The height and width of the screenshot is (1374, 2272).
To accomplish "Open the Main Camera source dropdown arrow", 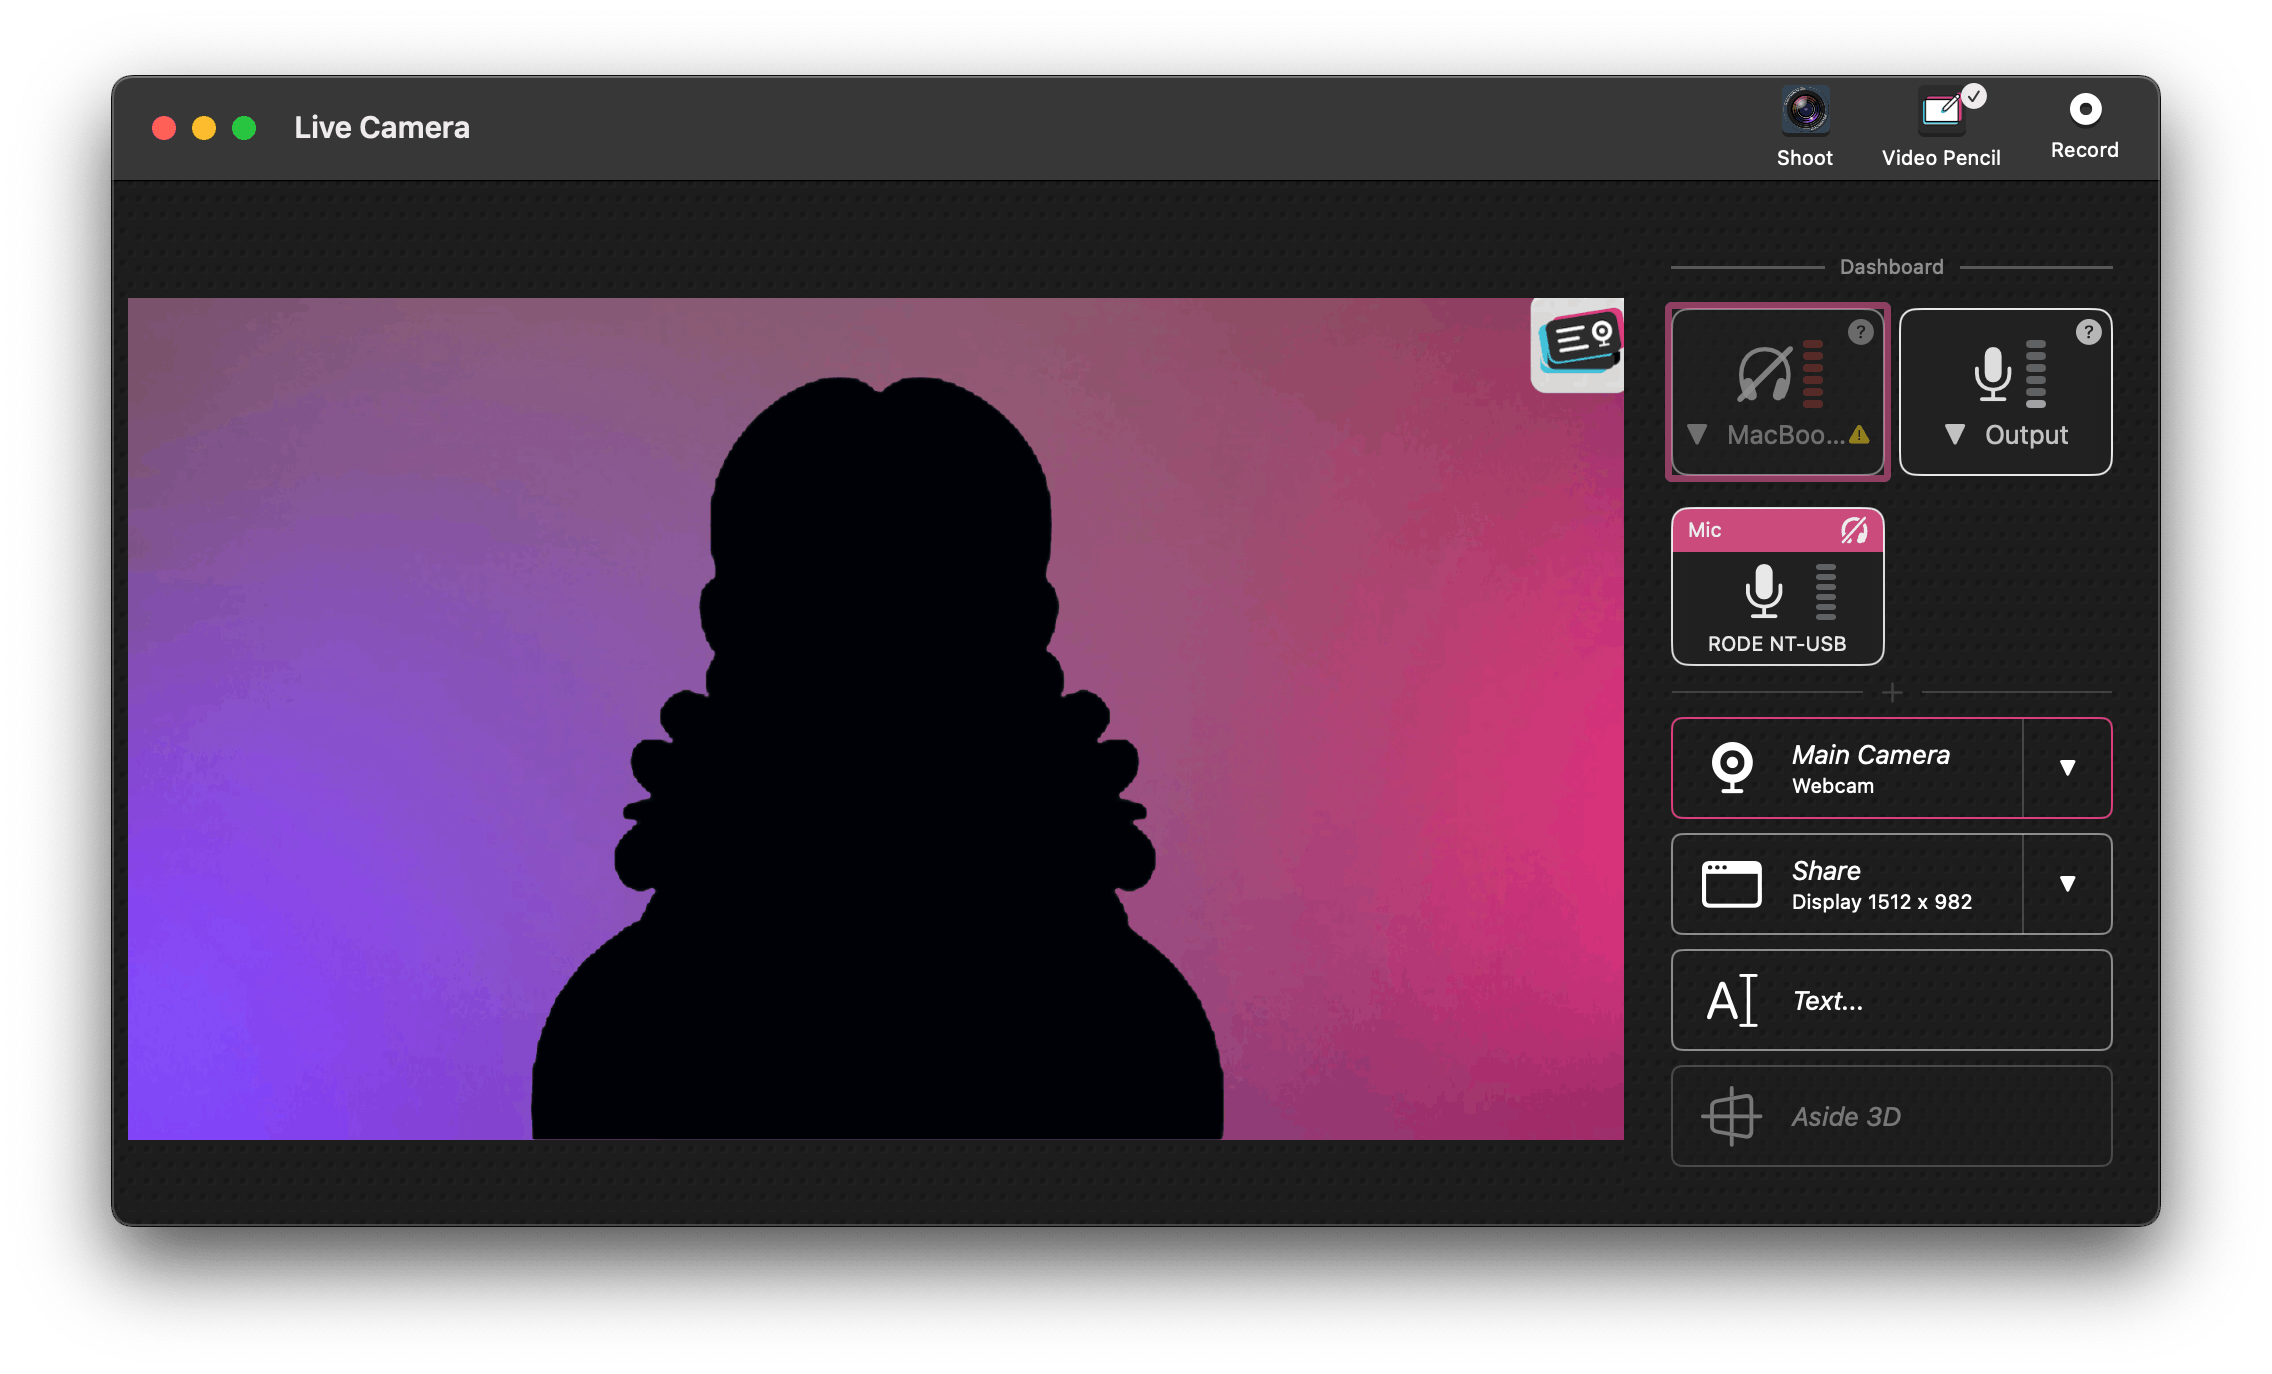I will pyautogui.click(x=2067, y=768).
